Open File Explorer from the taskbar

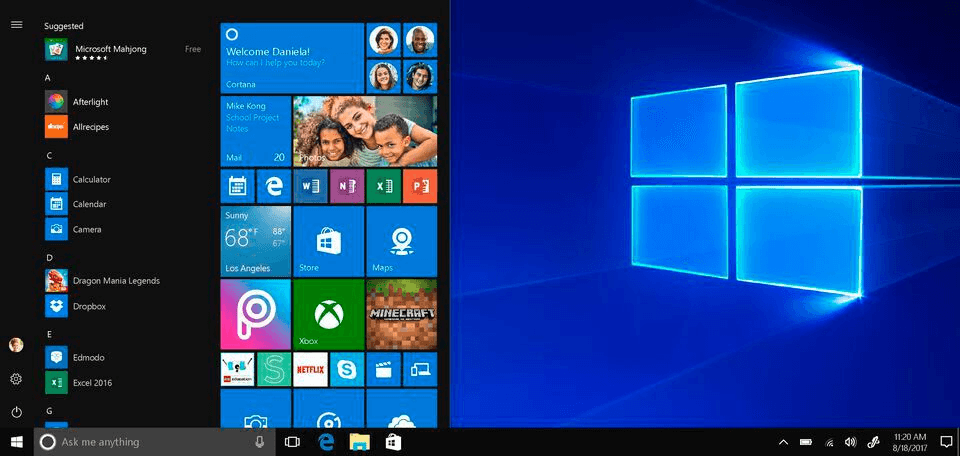[x=359, y=442]
